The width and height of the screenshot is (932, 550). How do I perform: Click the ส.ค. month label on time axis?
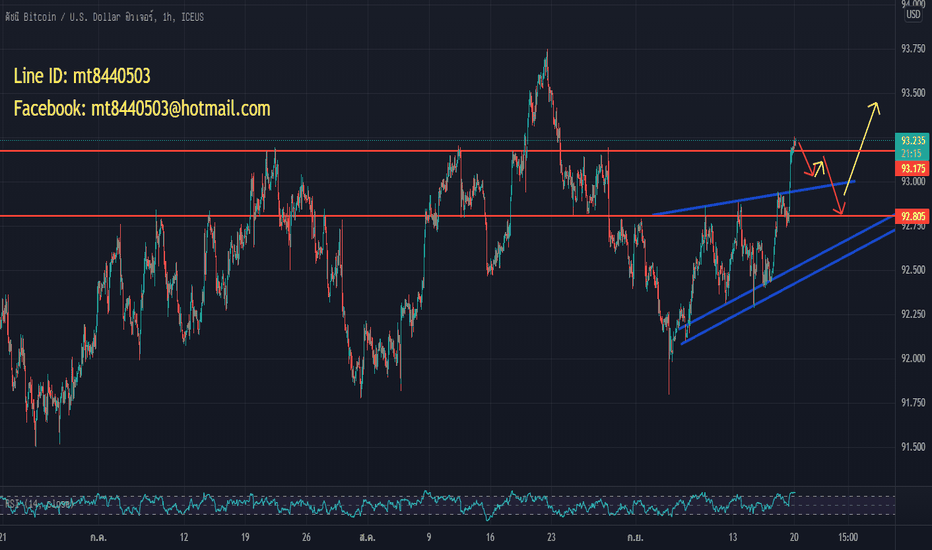(x=367, y=537)
